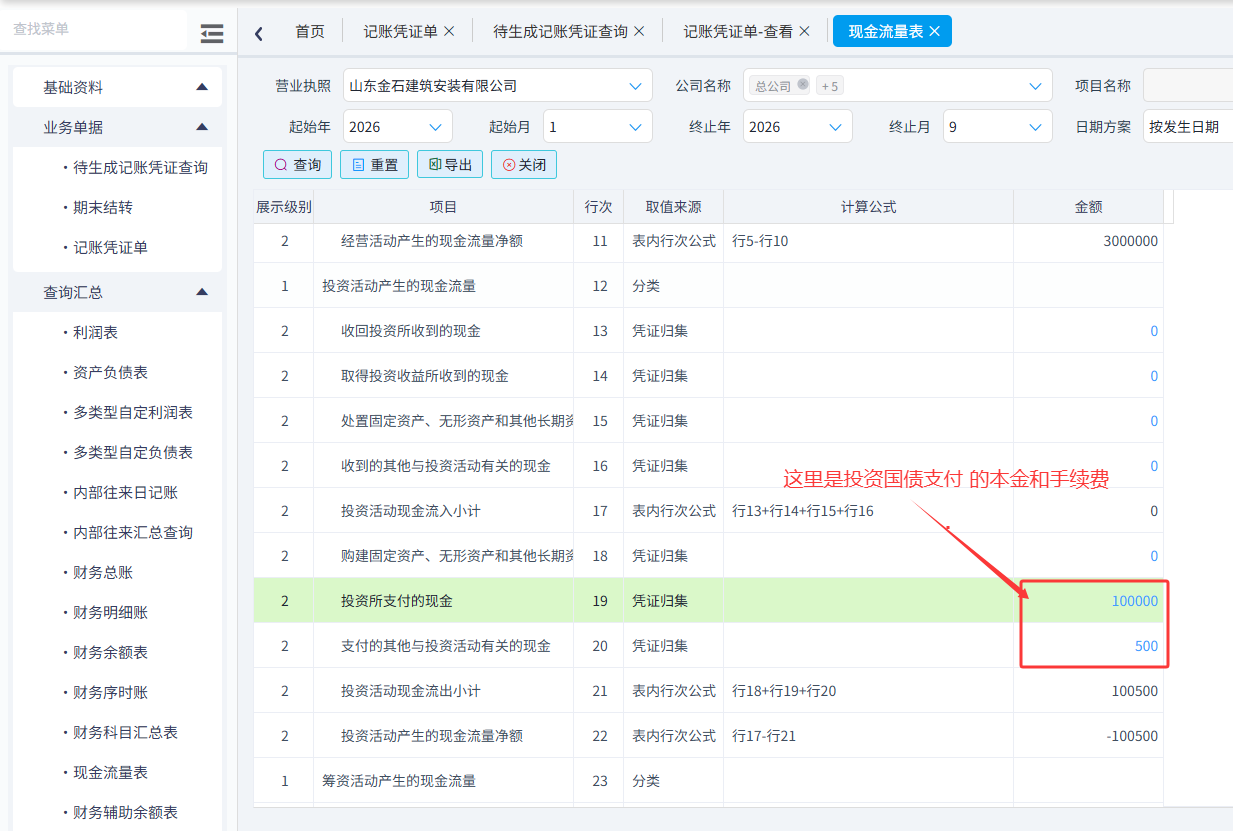1233x831 pixels.
Task: Close the 记账凭证单 tab
Action: pos(449,31)
